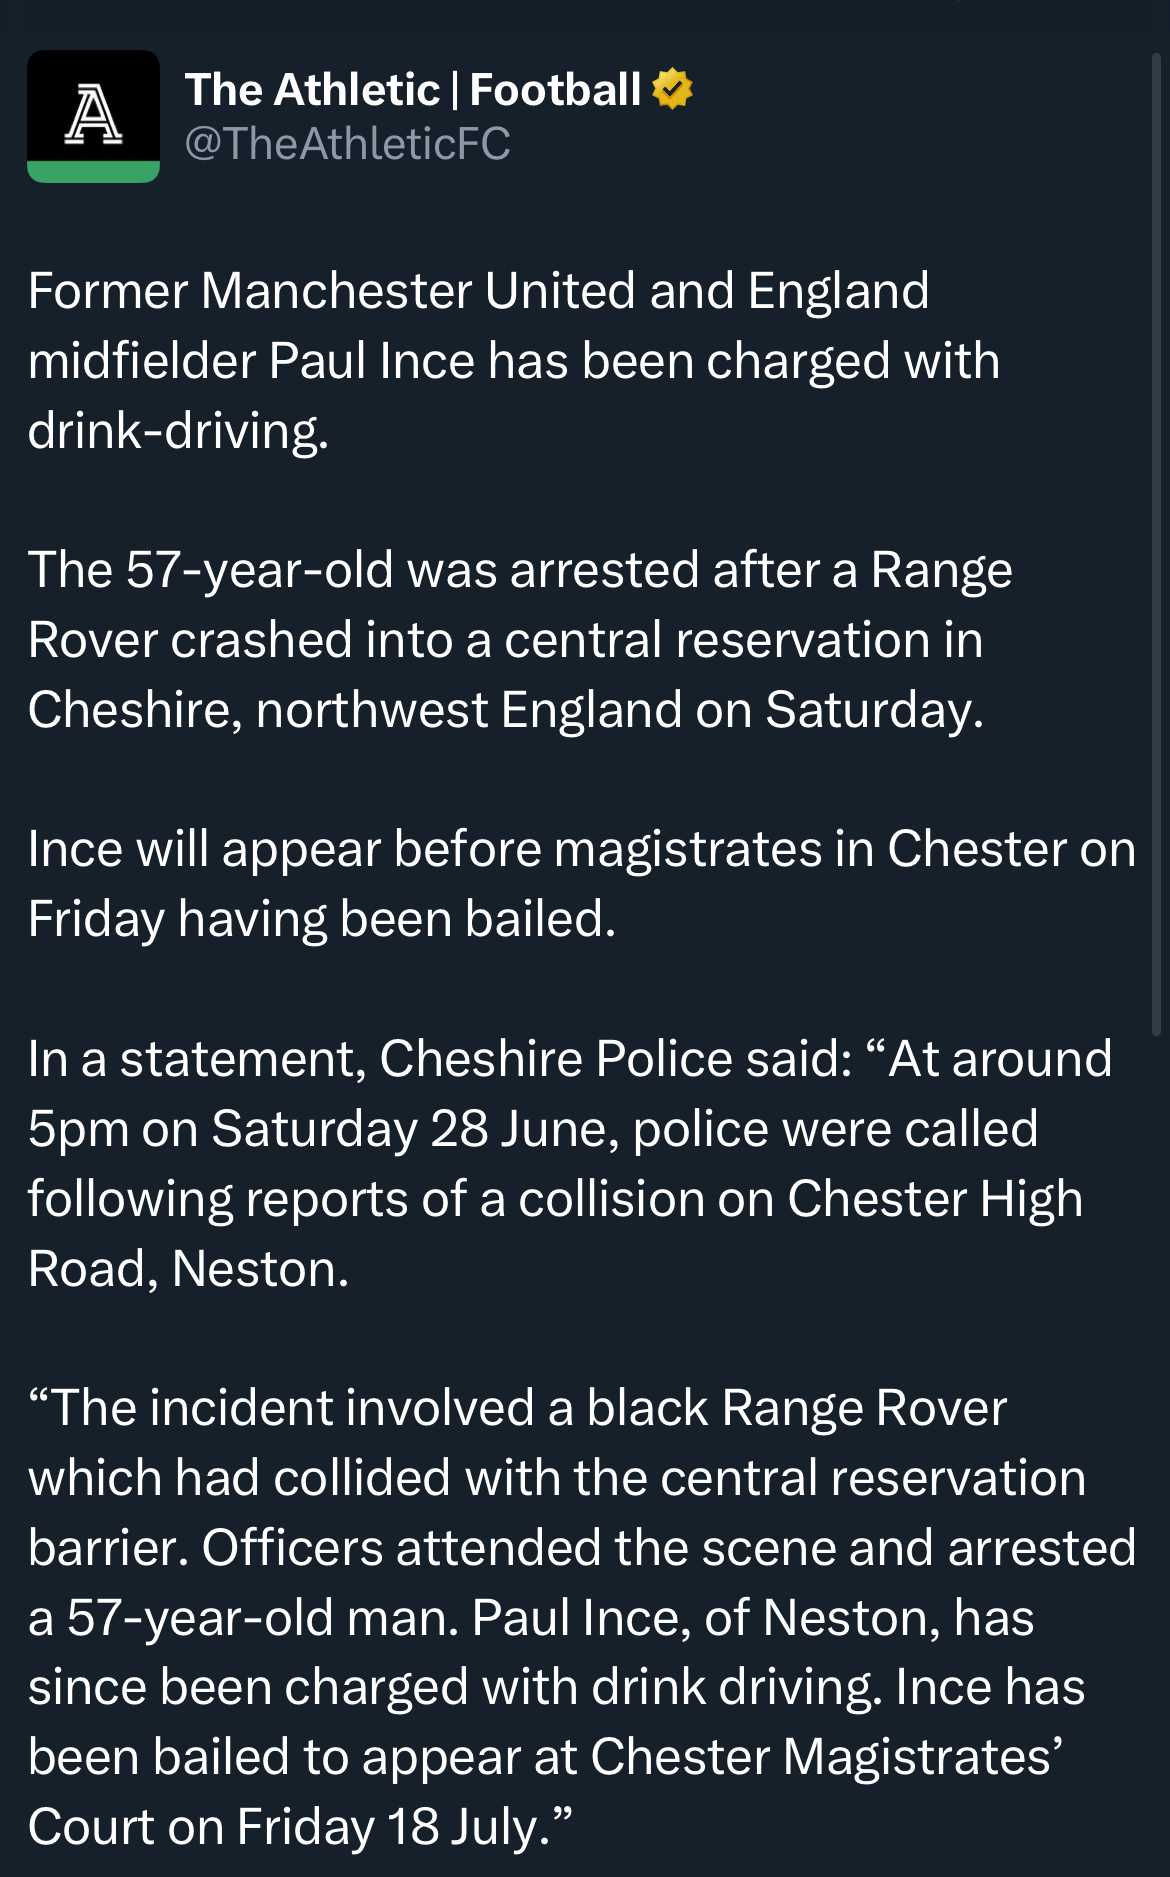The image size is (1170, 1877).
Task: Click the text 'Road, Neston.'
Action: coord(188,1269)
